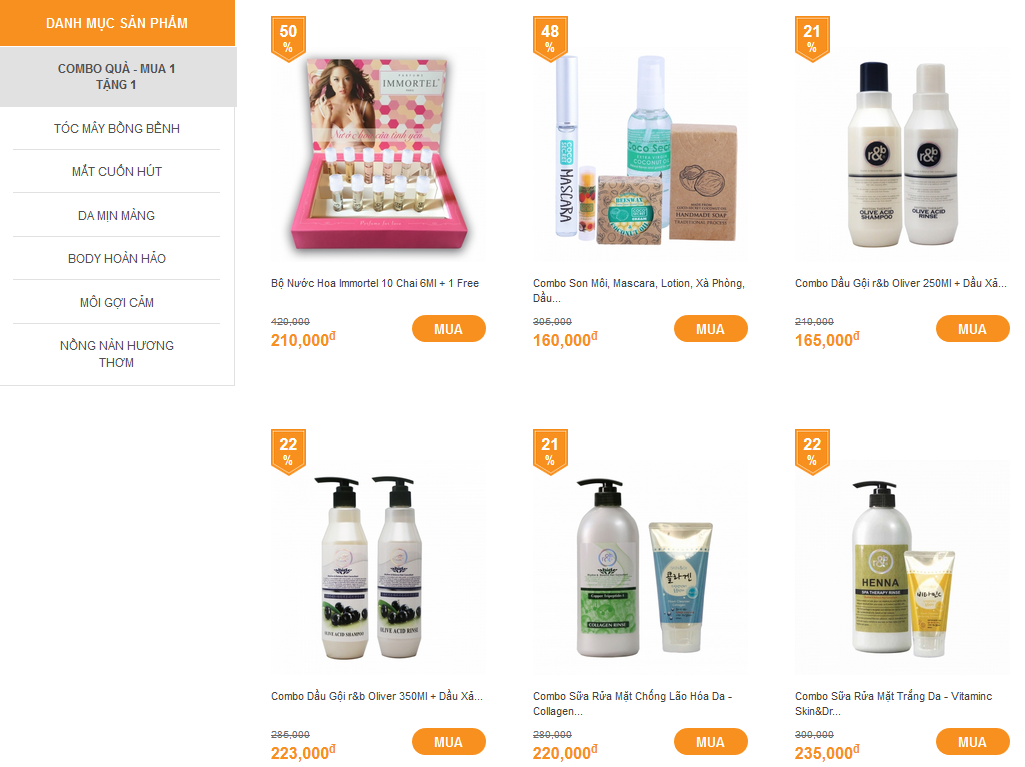Go to the Mắt Cuốn Hút category
The width and height of the screenshot is (1025, 767).
(x=117, y=172)
